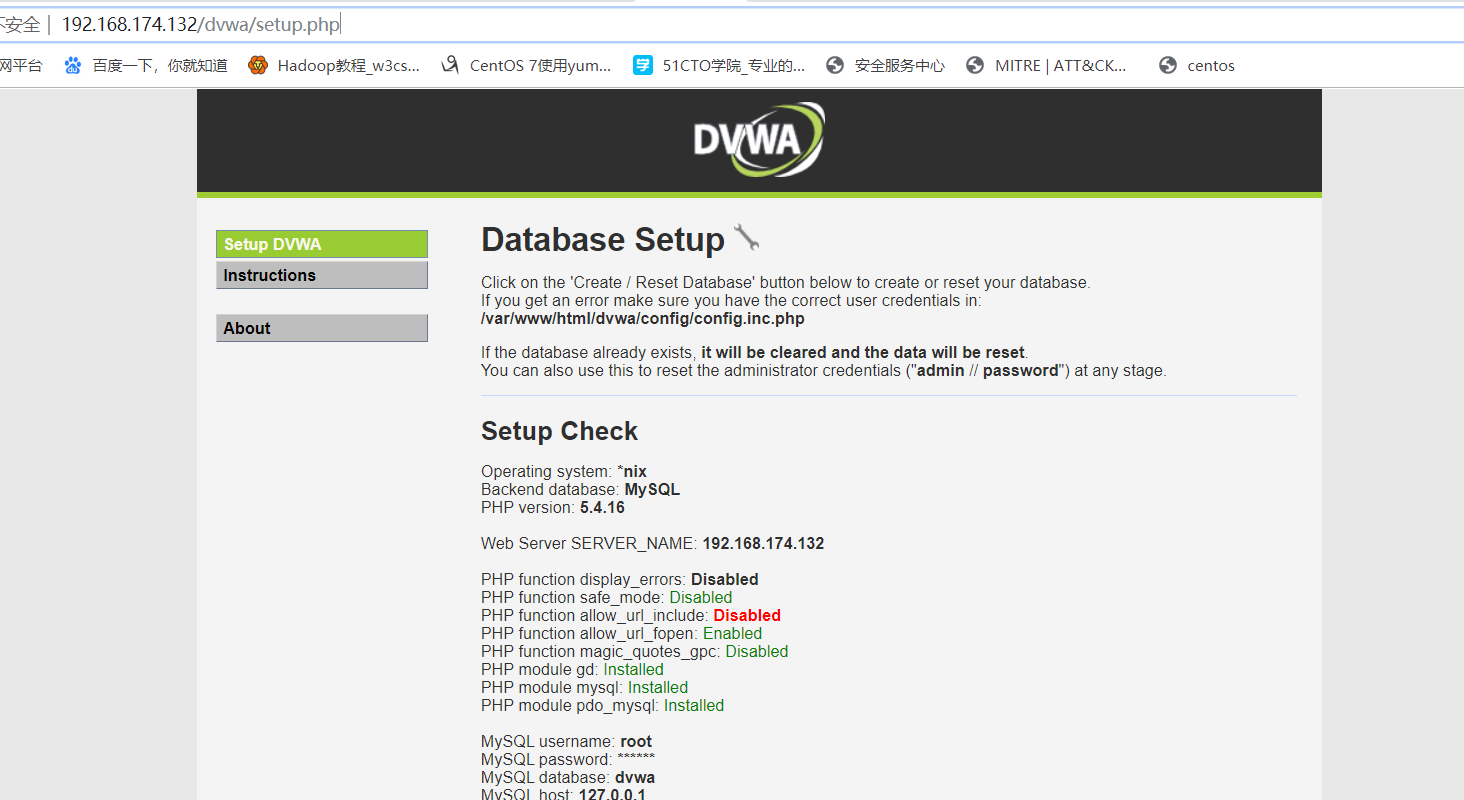Click the globe icon beside centos bookmark
The image size is (1464, 800).
[1166, 64]
